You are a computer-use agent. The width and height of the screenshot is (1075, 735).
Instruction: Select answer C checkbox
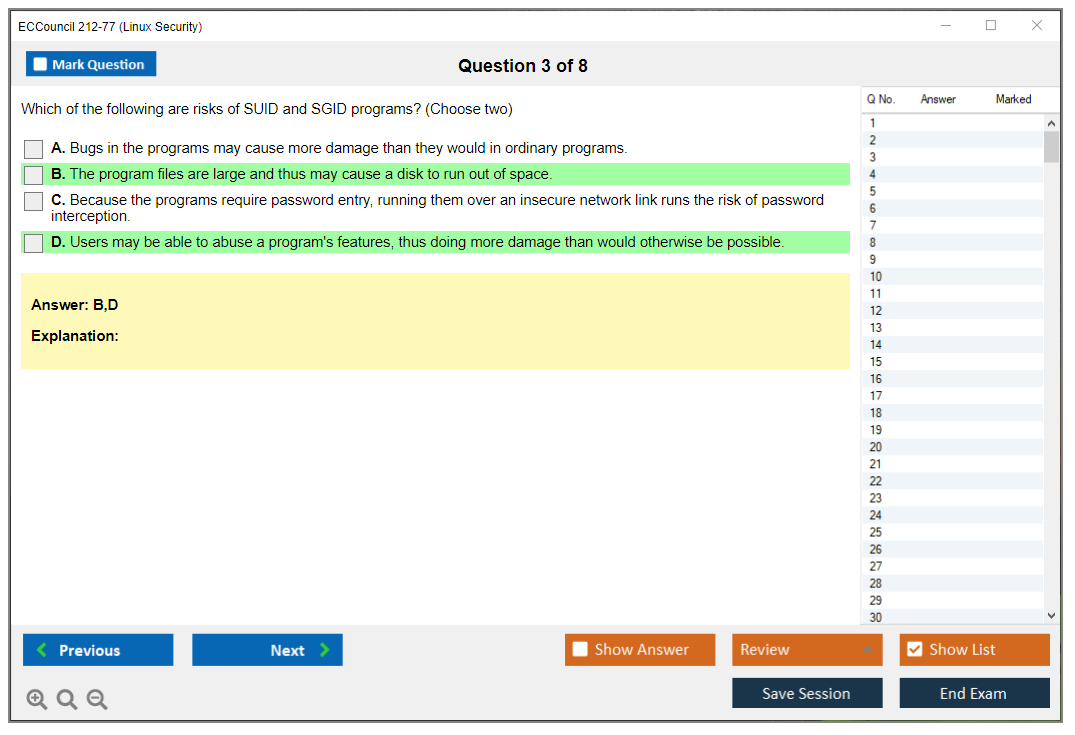pyautogui.click(x=34, y=201)
